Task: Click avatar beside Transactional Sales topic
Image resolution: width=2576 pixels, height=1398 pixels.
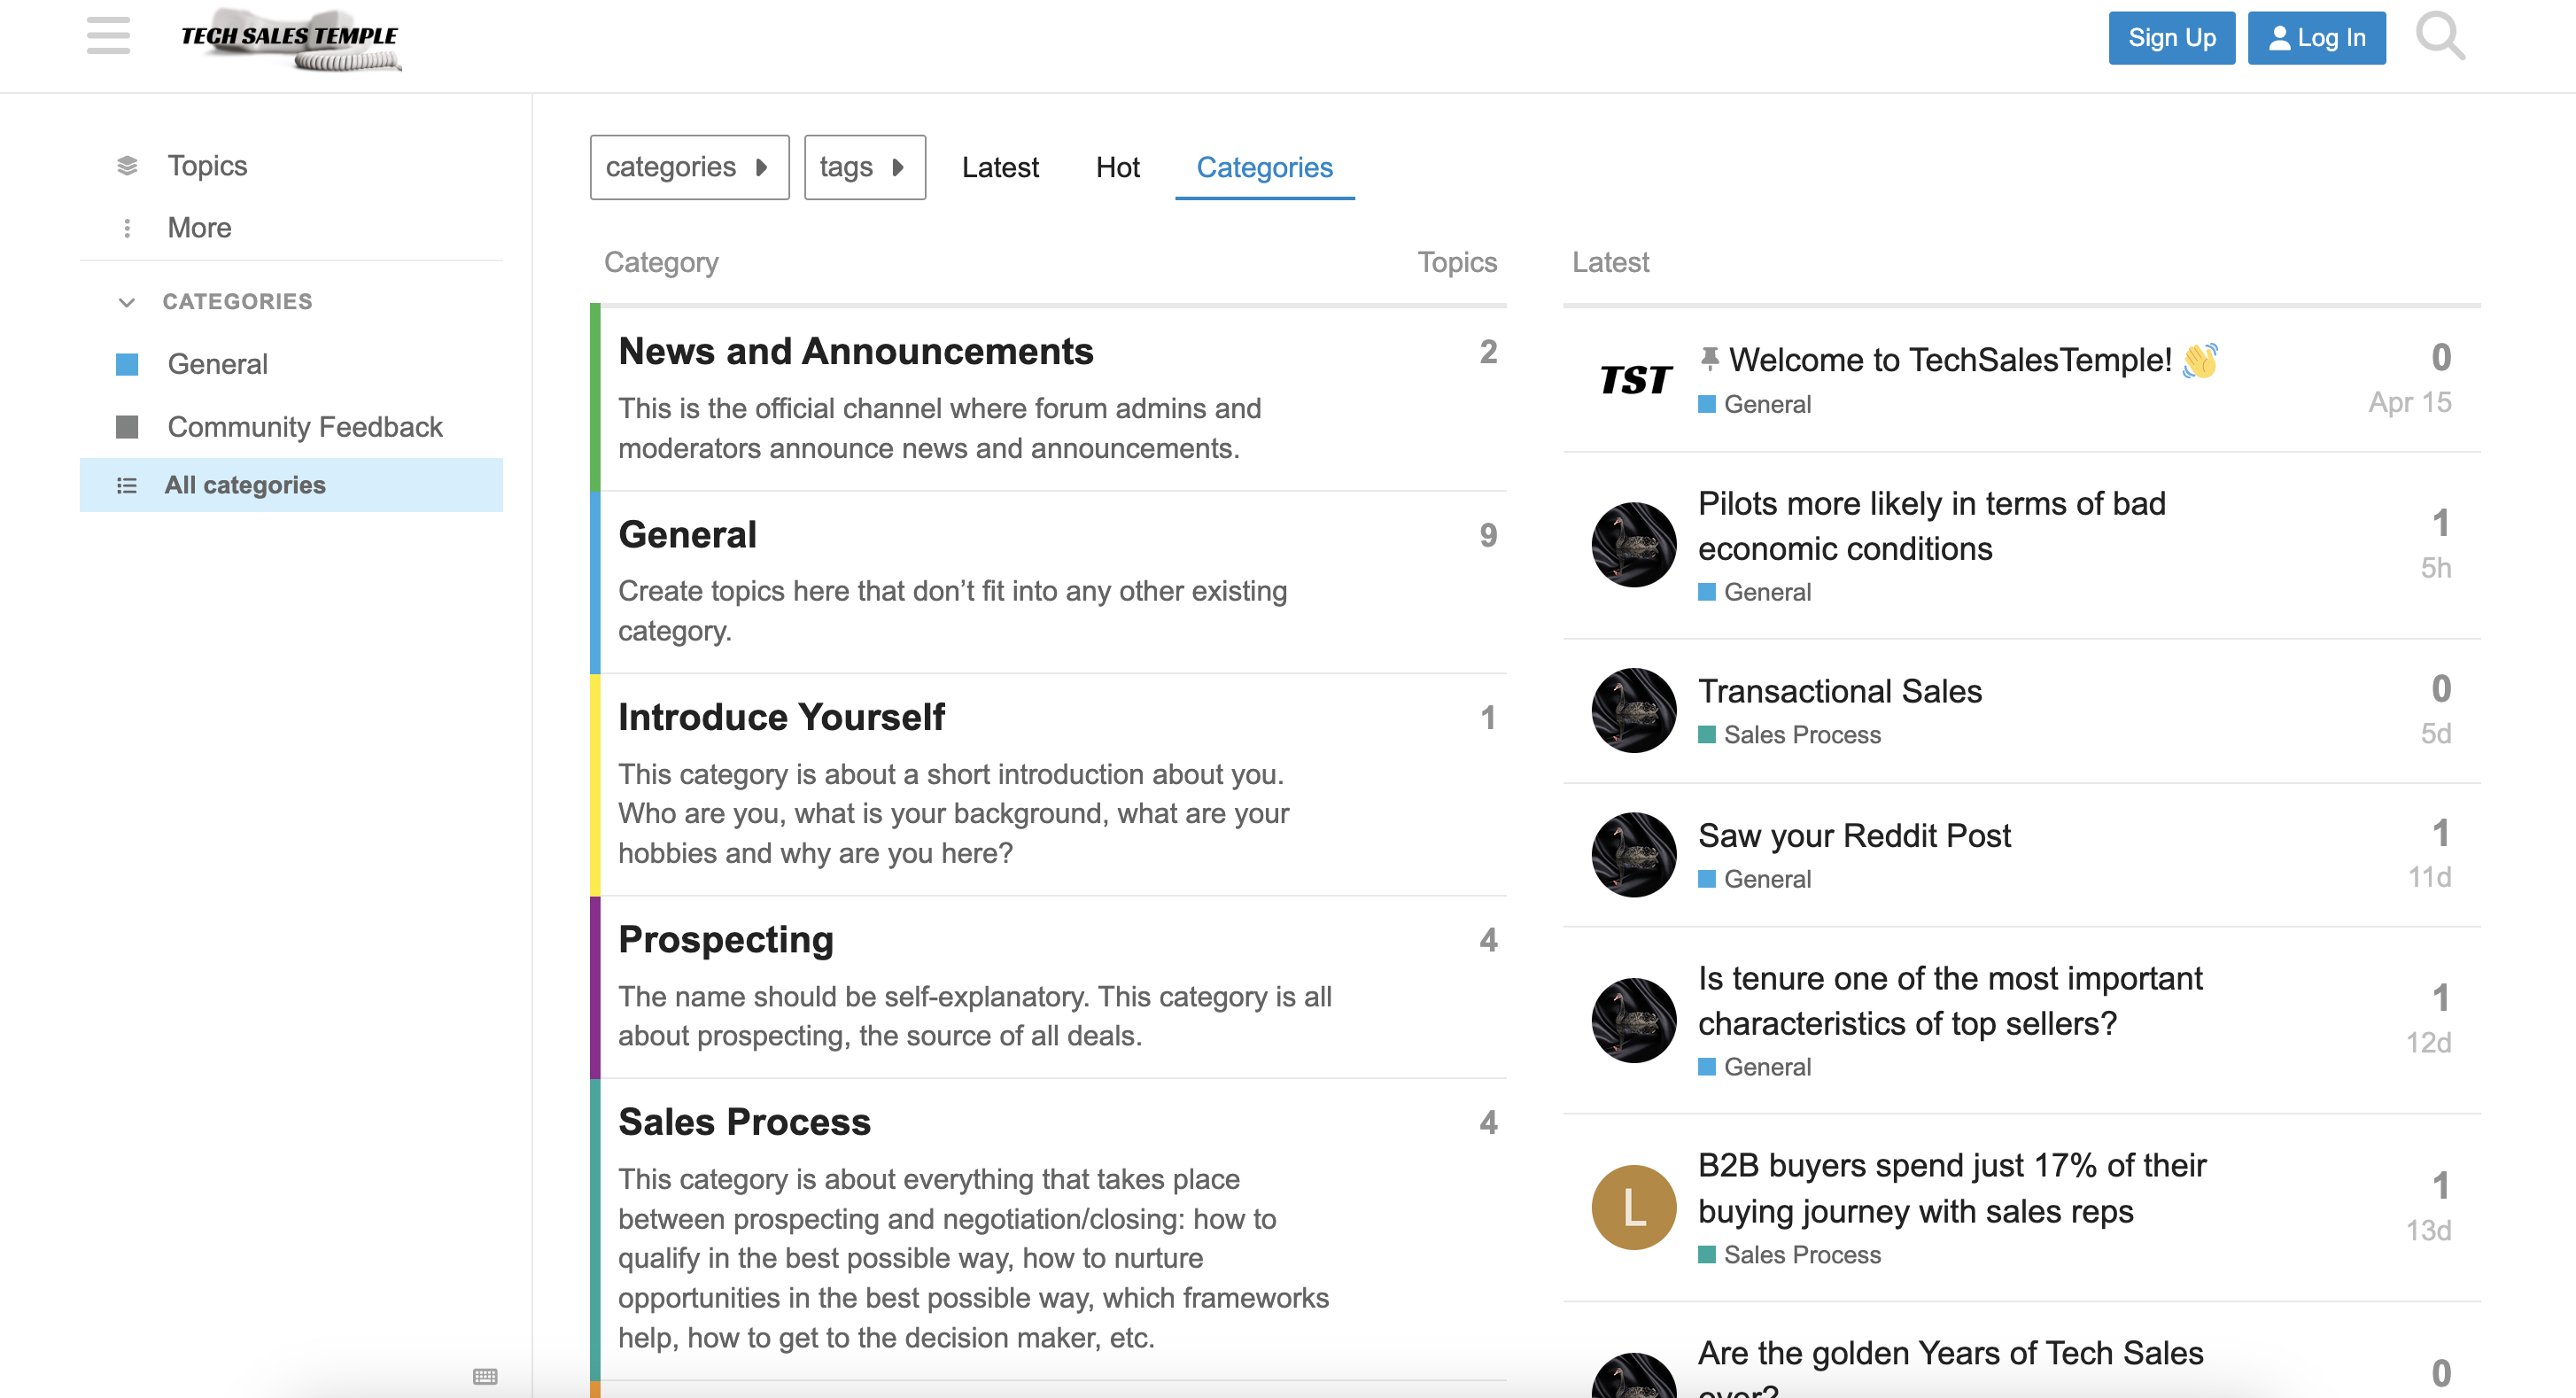Action: (x=1634, y=711)
